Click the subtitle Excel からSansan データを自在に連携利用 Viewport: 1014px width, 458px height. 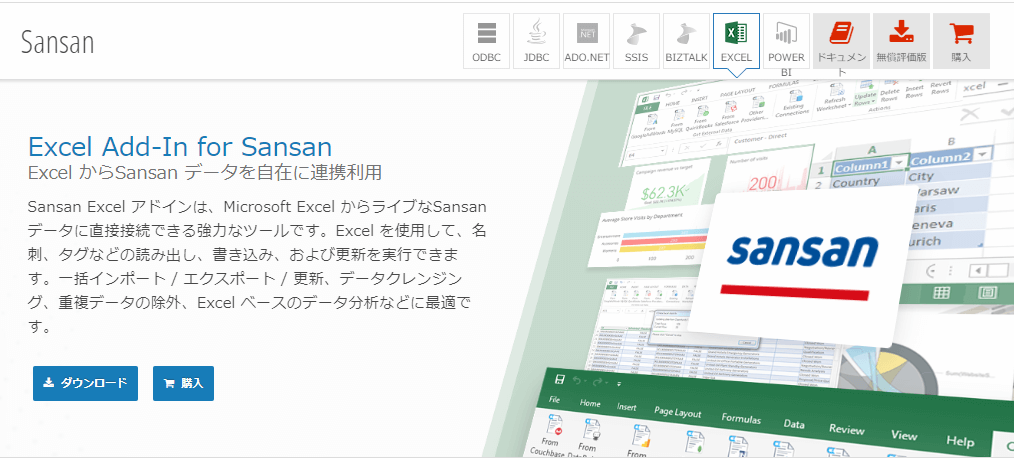pos(205,173)
